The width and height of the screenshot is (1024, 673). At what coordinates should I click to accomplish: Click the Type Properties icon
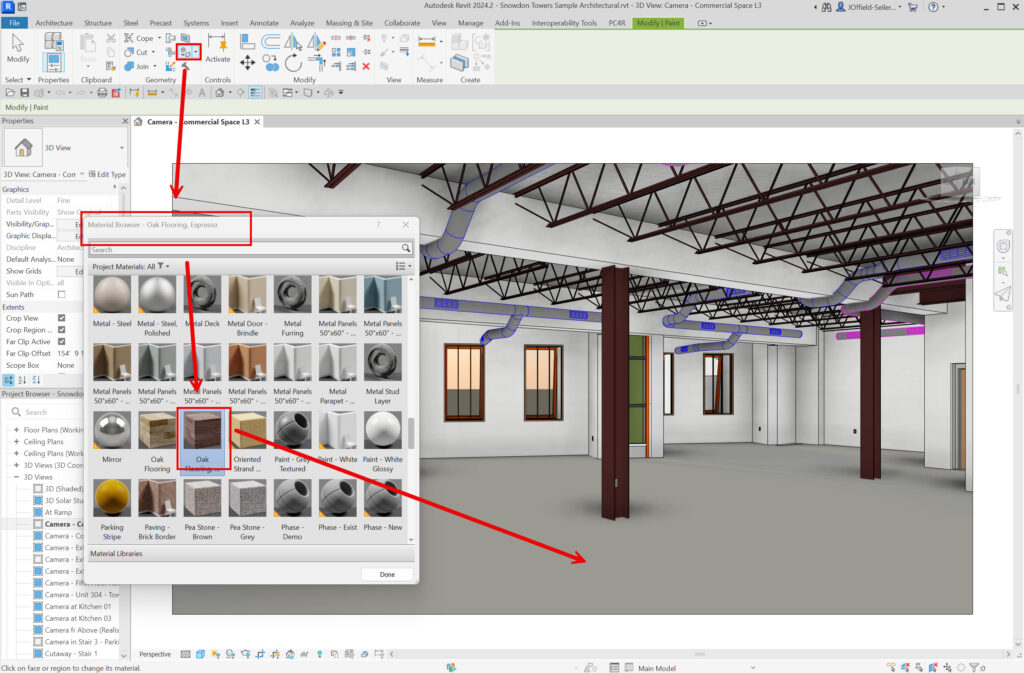pyautogui.click(x=53, y=41)
